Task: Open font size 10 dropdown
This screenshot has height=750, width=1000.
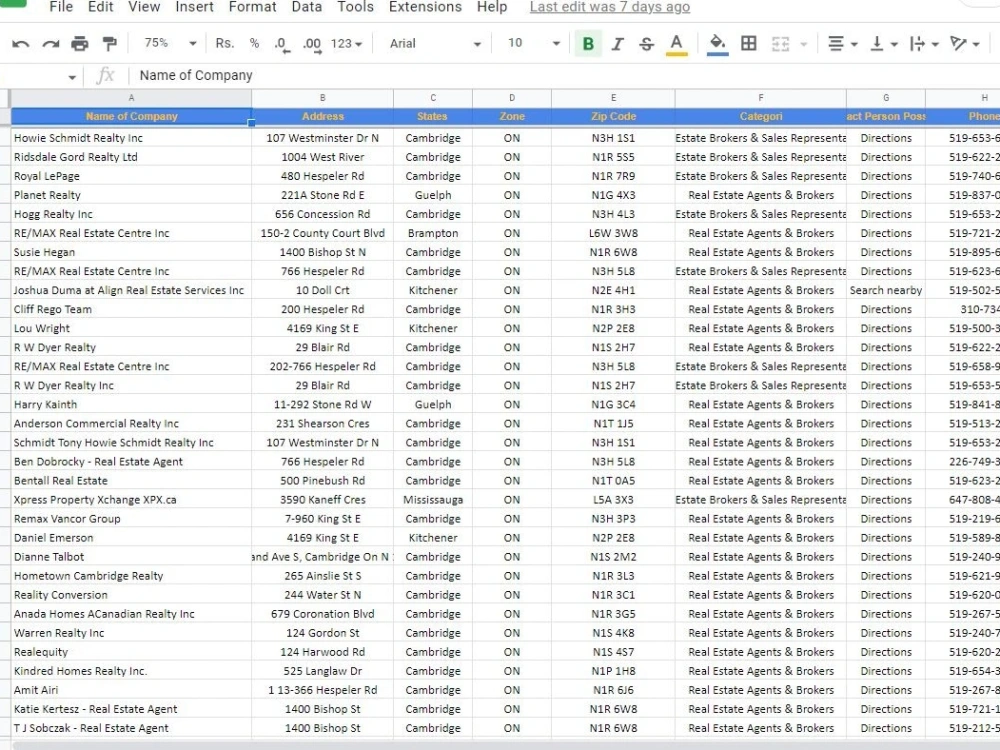Action: [533, 43]
